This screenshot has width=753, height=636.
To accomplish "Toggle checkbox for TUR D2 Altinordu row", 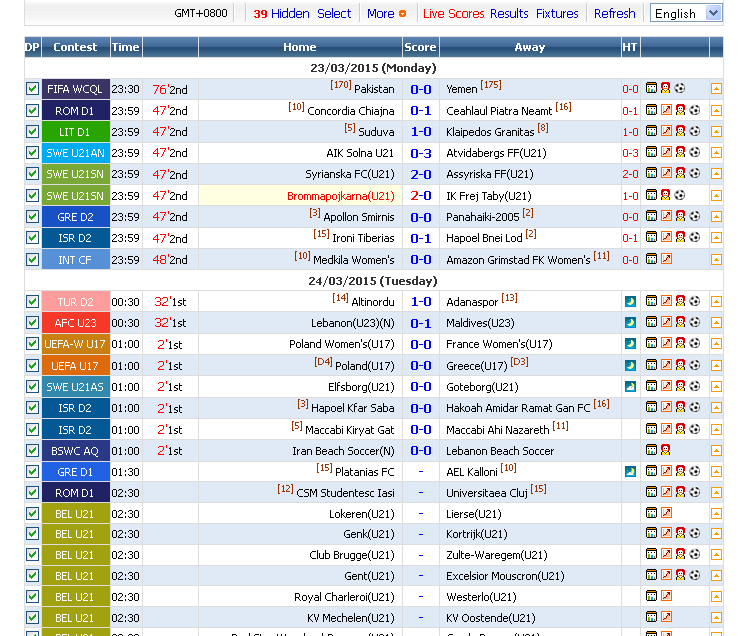I will [32, 302].
